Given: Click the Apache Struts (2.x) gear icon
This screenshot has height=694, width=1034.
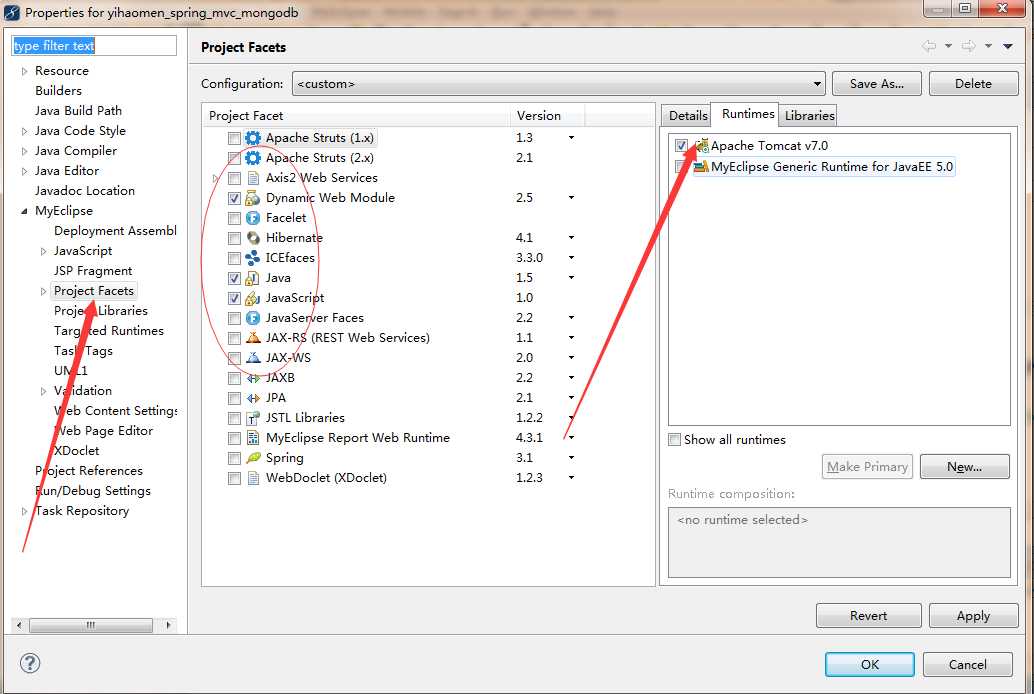Looking at the screenshot, I should pos(253,158).
